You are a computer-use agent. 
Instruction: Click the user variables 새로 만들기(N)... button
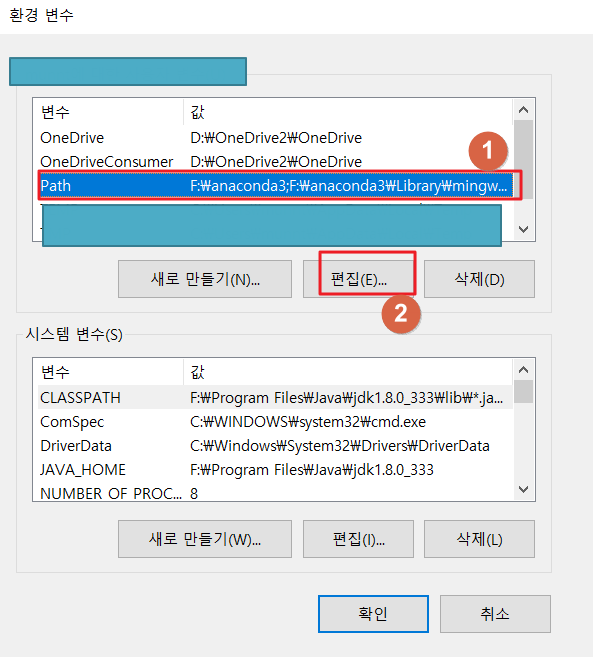pos(205,279)
